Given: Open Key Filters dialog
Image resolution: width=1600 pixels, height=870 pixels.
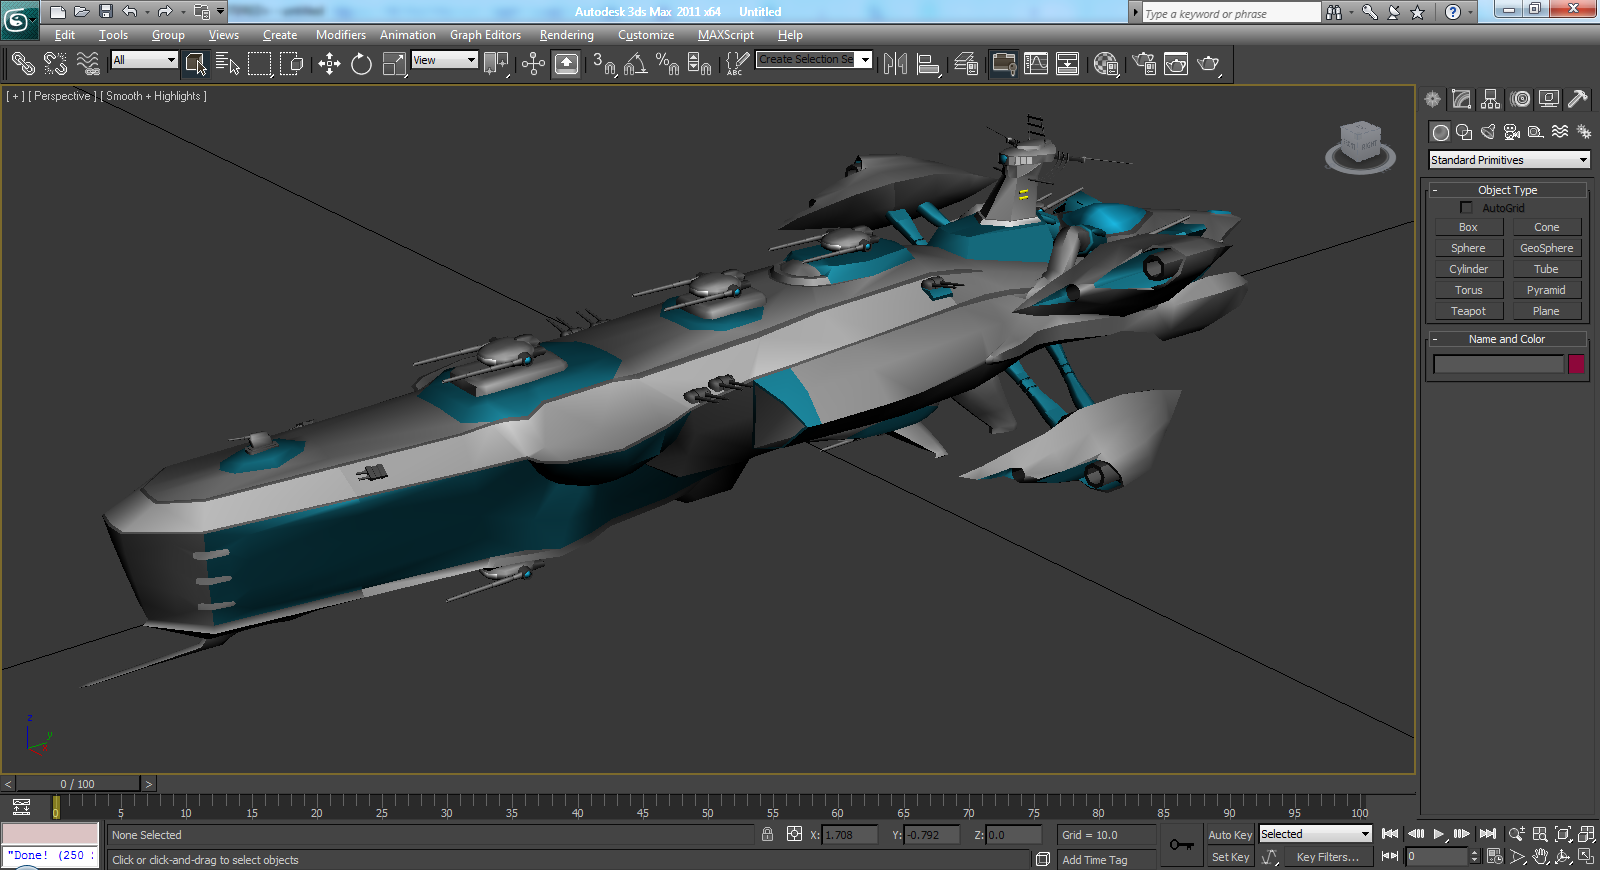Looking at the screenshot, I should coord(1328,857).
